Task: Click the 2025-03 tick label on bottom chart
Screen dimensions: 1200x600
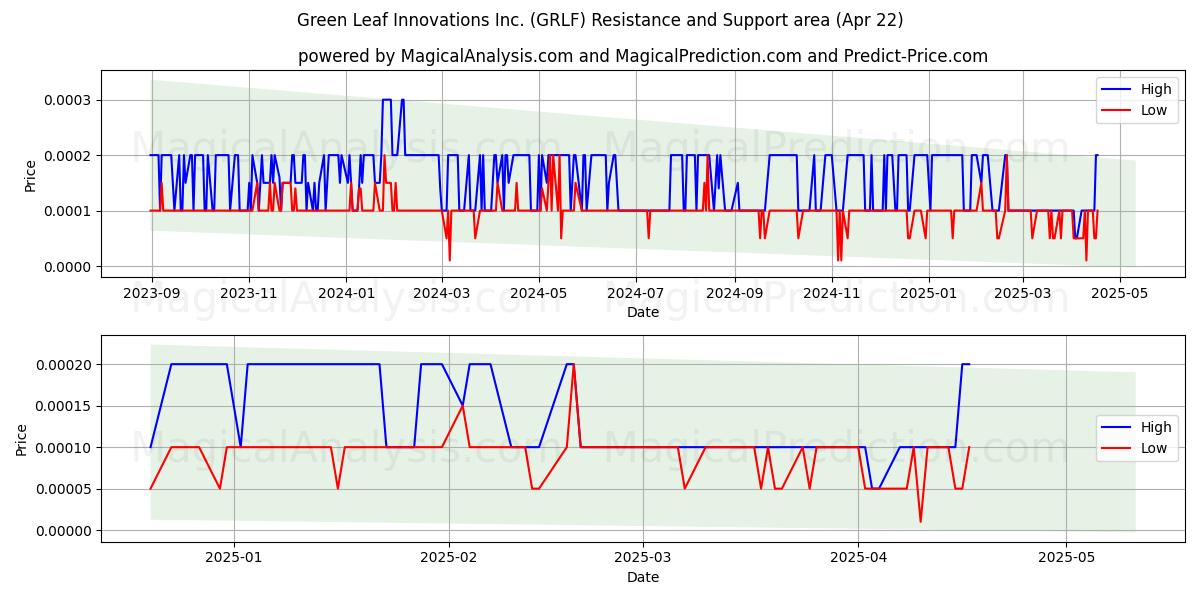Action: (x=643, y=558)
